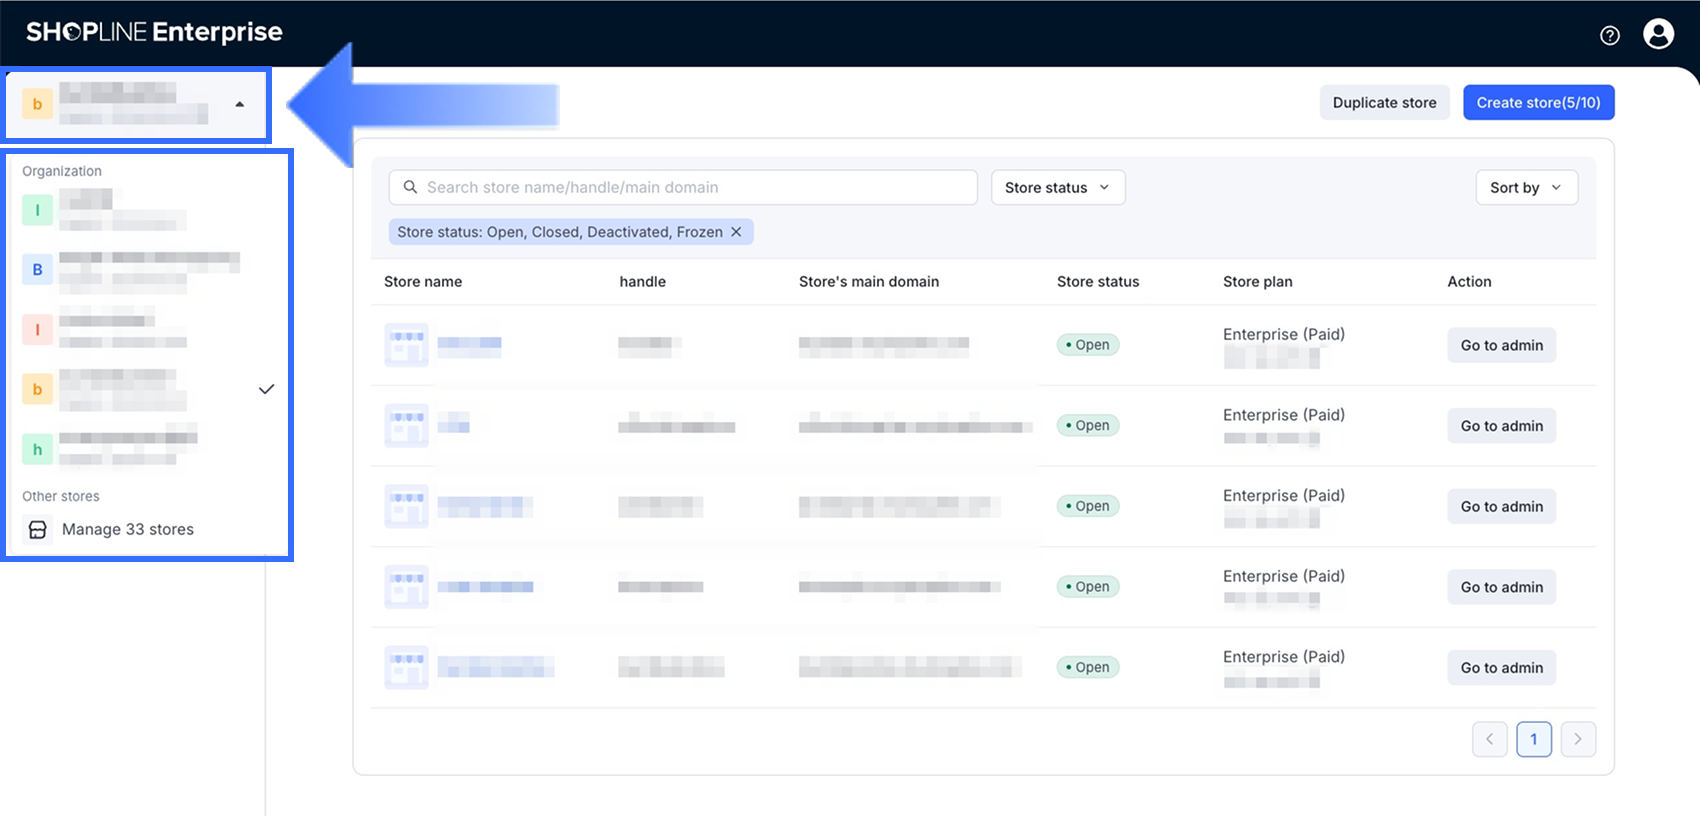Click Create store(5/10) button
The height and width of the screenshot is (816, 1700).
(1538, 103)
